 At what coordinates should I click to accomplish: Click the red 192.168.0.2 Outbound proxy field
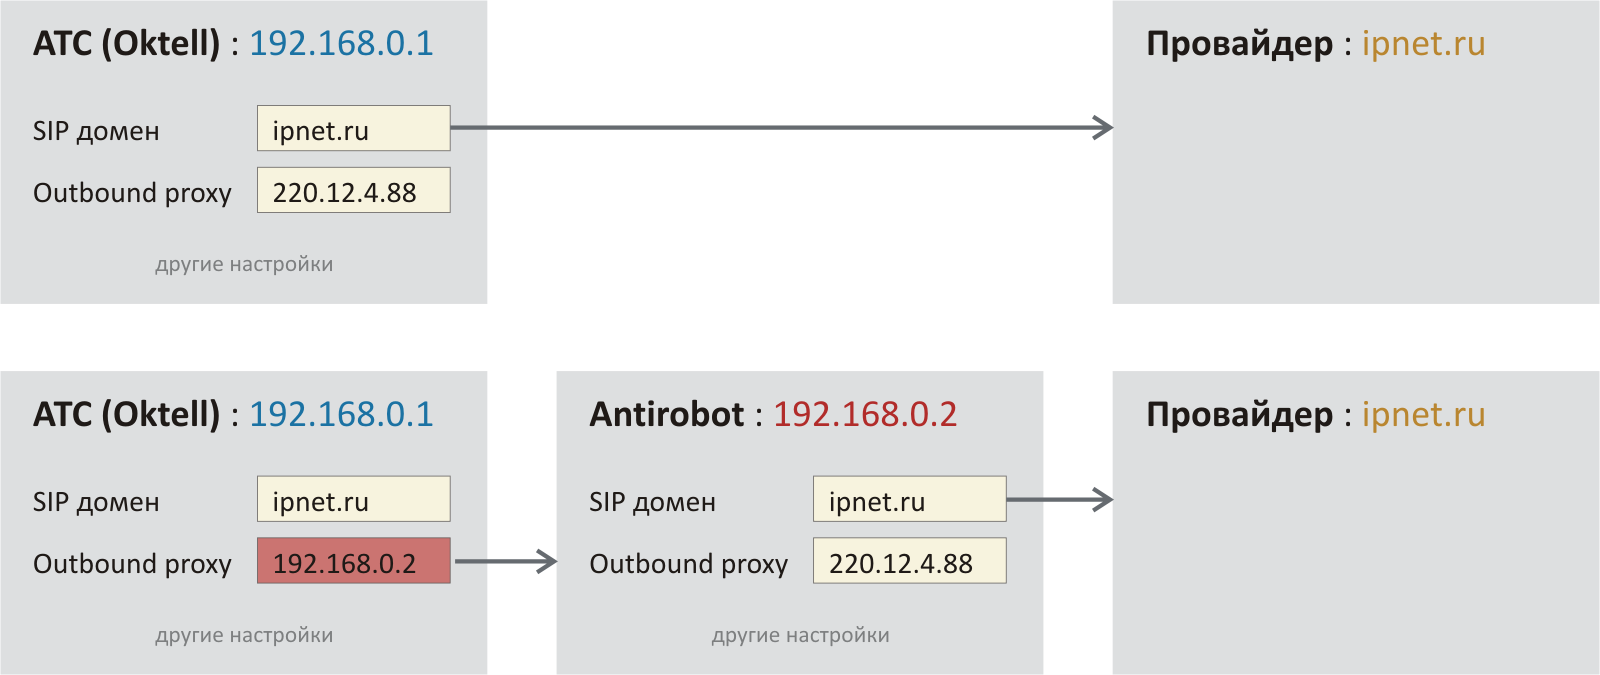point(353,562)
